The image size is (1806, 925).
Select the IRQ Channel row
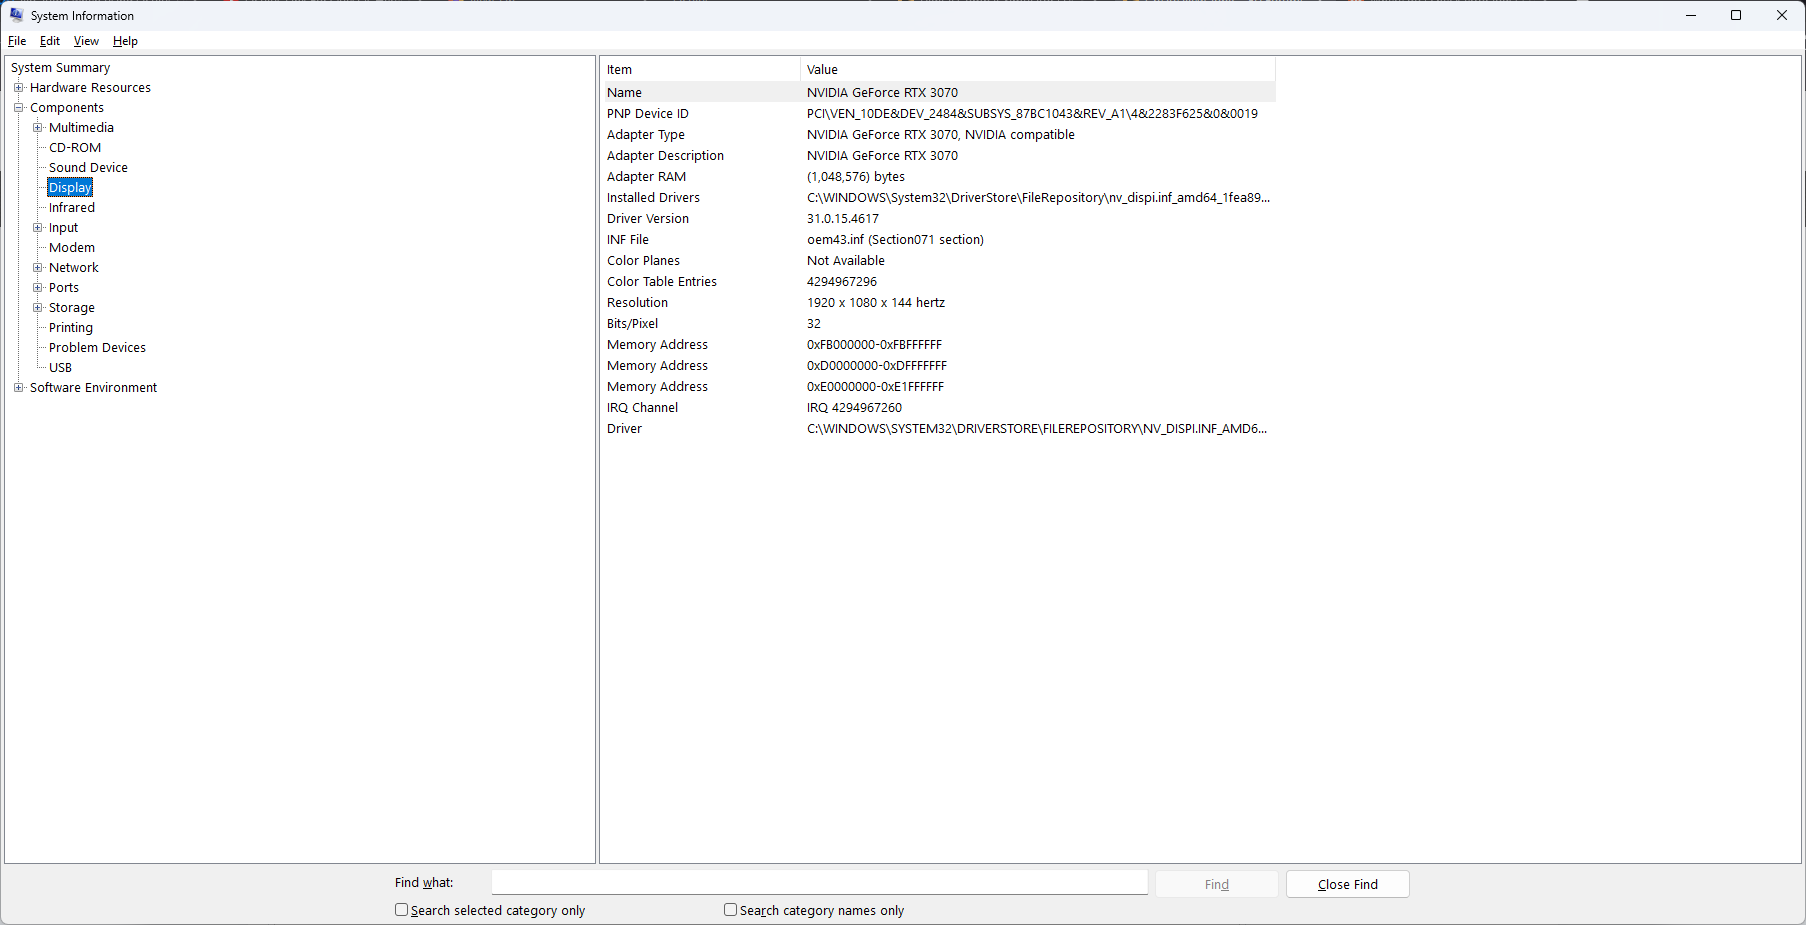[x=938, y=408]
